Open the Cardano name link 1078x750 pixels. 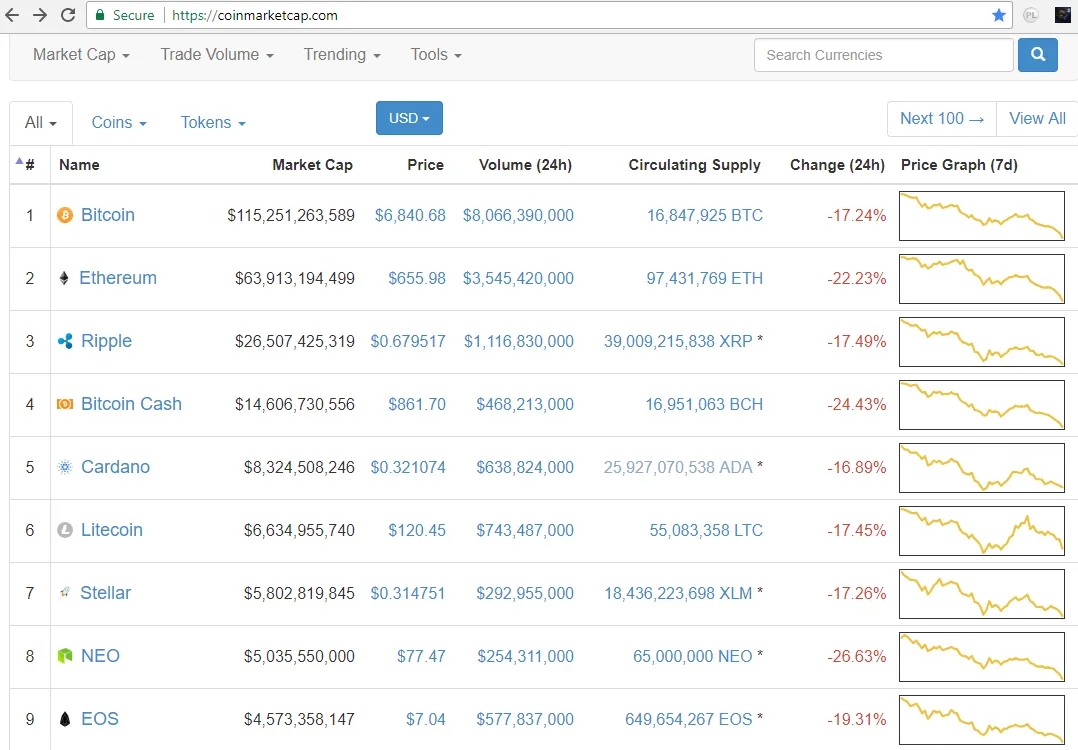(x=116, y=467)
